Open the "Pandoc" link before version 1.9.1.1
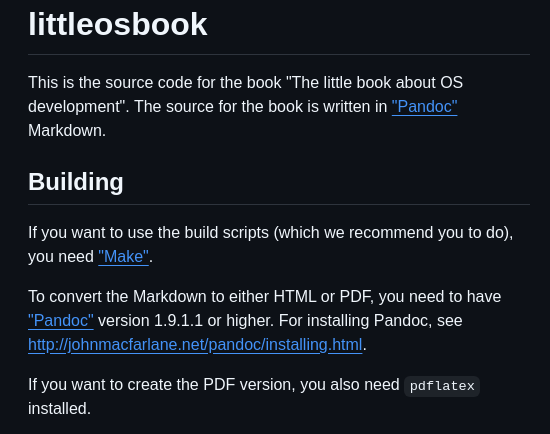The height and width of the screenshot is (434, 550). [61, 321]
